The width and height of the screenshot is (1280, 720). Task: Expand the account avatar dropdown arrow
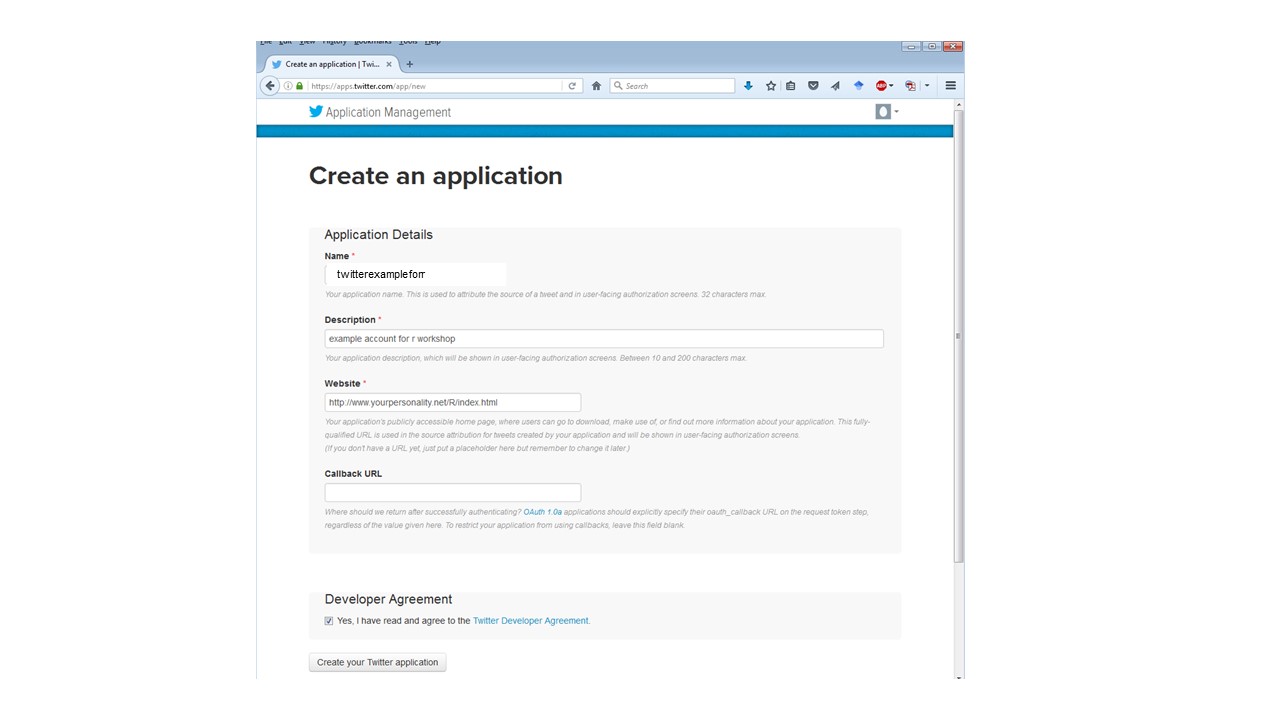coord(896,112)
